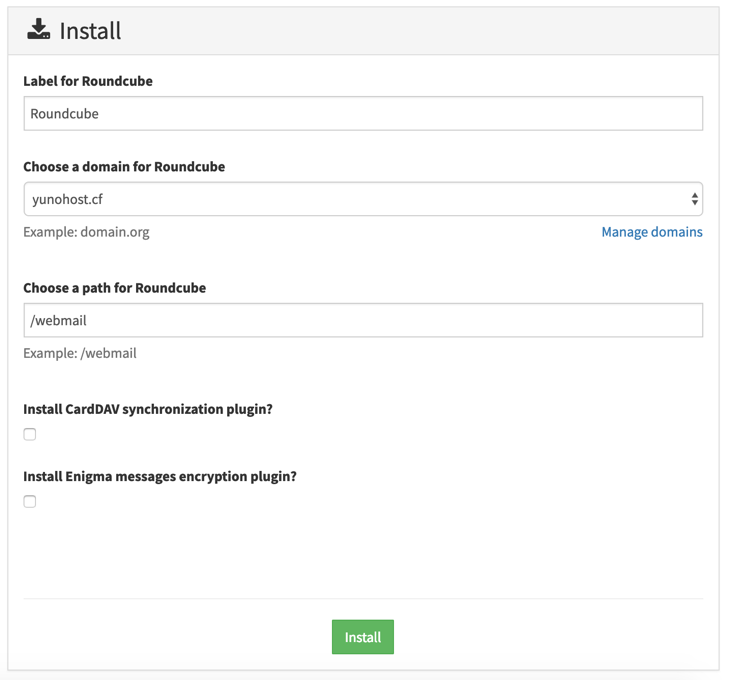Click the Install panel heading text
The width and height of the screenshot is (730, 680).
[x=90, y=31]
